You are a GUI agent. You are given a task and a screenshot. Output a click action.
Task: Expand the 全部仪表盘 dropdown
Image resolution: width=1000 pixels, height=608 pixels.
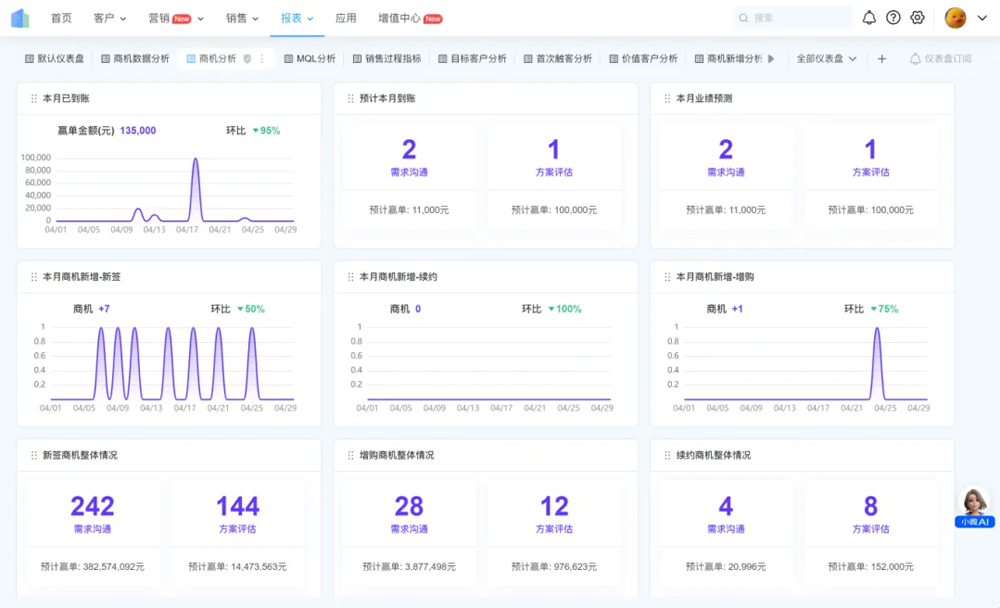[x=826, y=59]
